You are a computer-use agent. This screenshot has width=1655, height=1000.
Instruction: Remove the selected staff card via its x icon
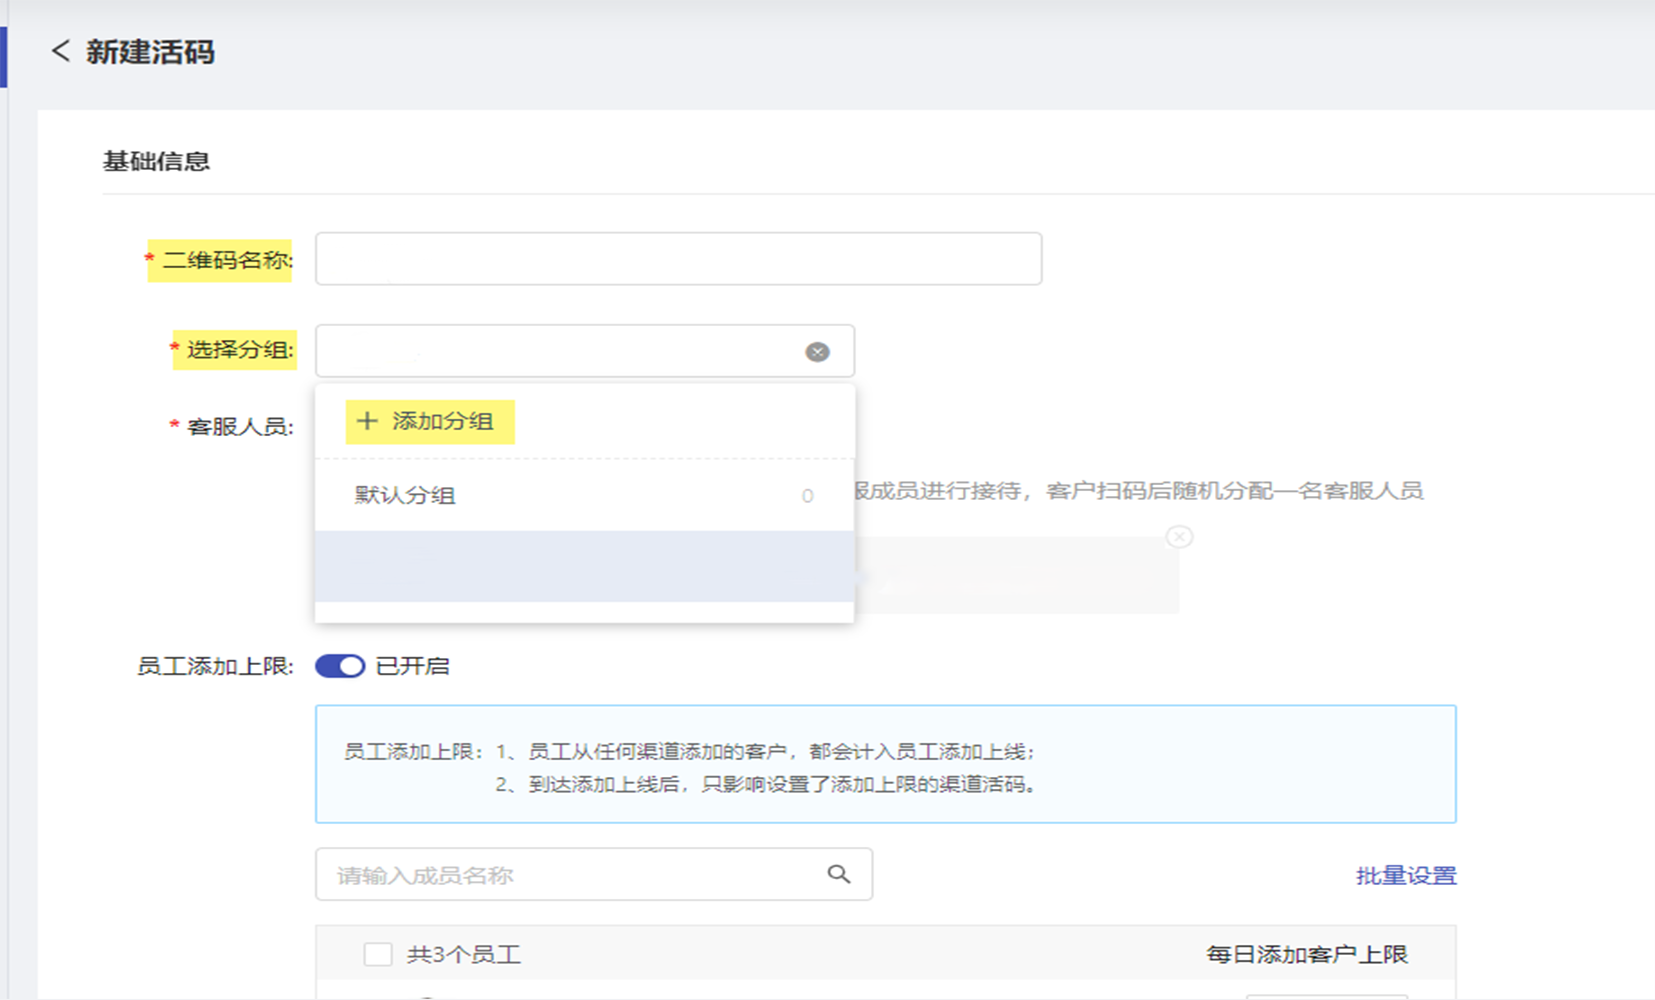(x=1179, y=537)
